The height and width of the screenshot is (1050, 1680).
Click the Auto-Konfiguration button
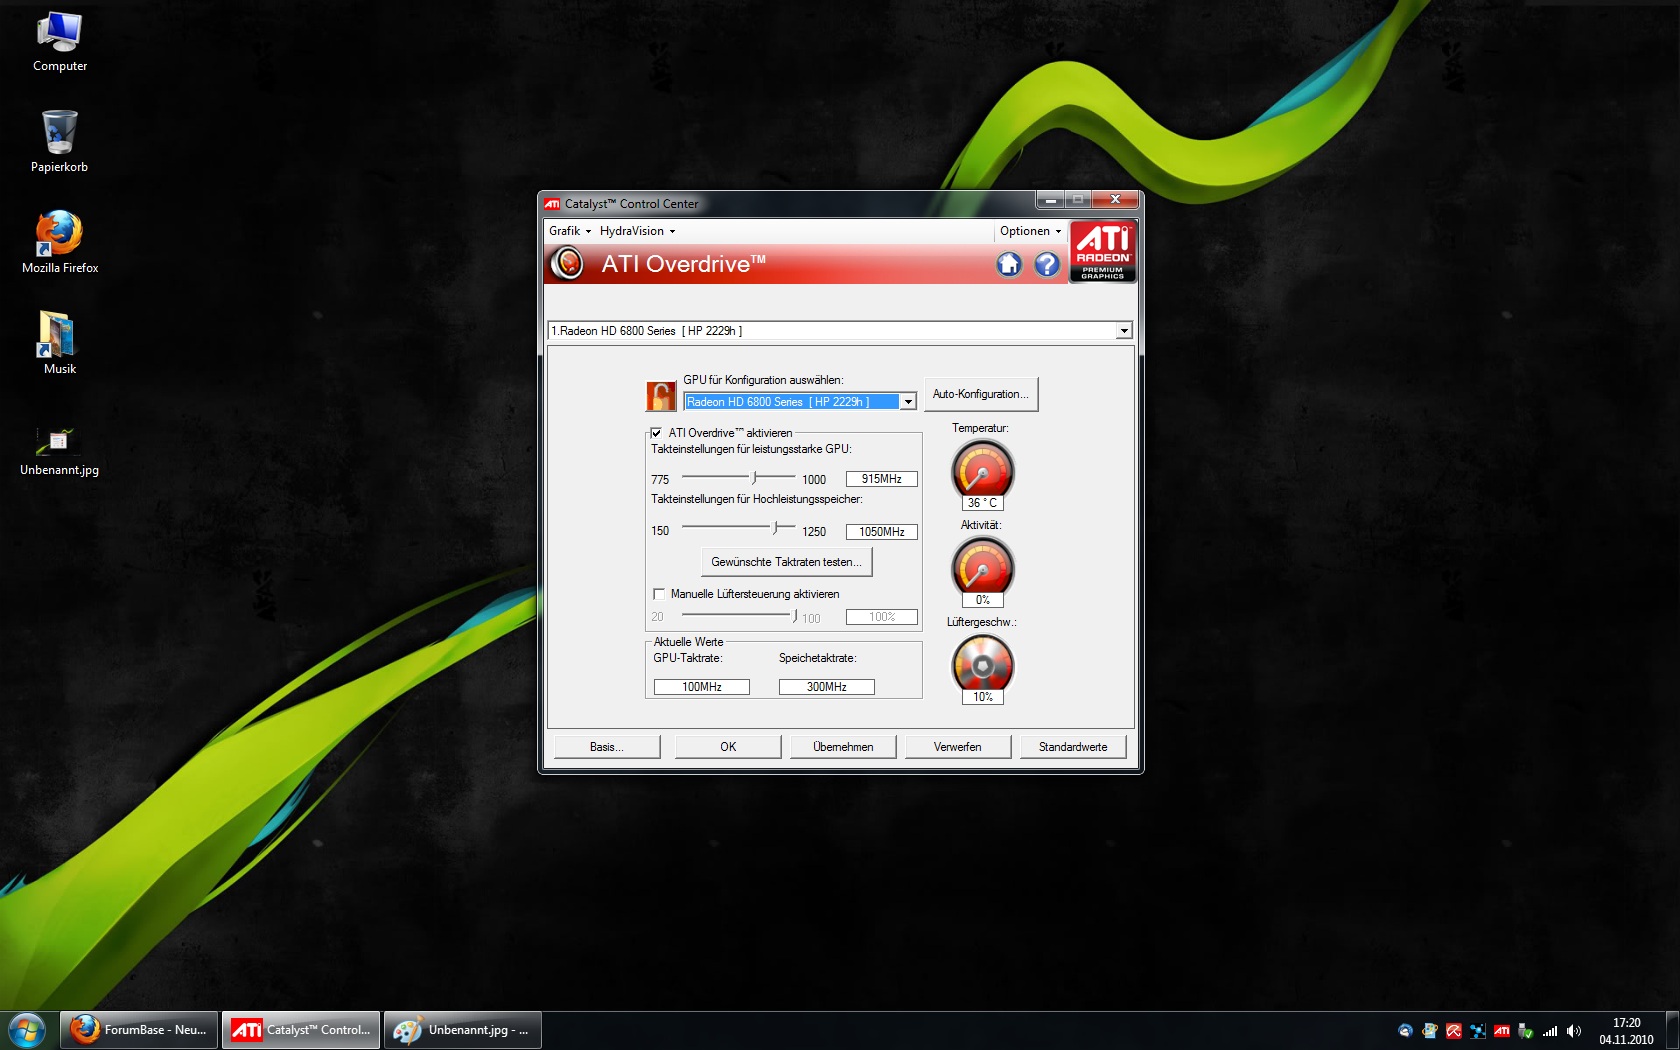pyautogui.click(x=981, y=394)
